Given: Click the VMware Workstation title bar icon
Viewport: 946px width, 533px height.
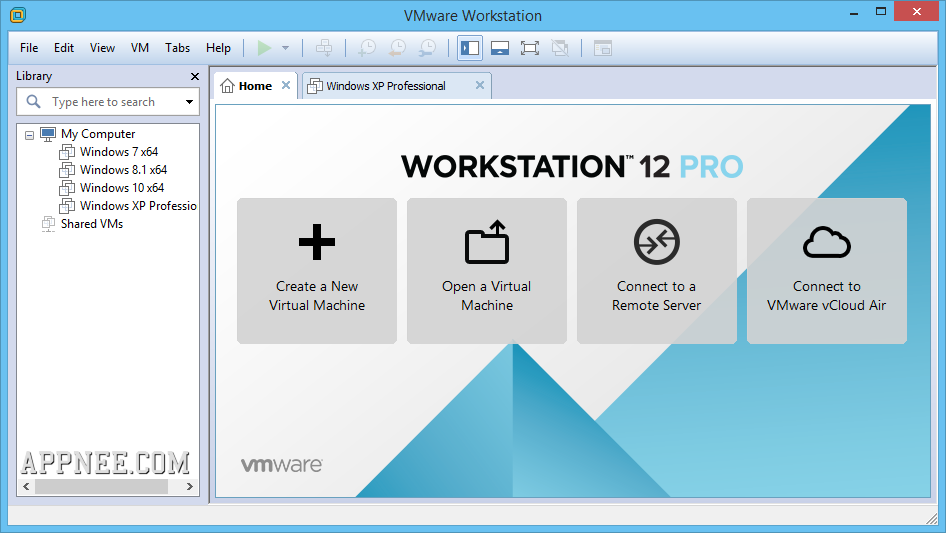Looking at the screenshot, I should click(18, 15).
